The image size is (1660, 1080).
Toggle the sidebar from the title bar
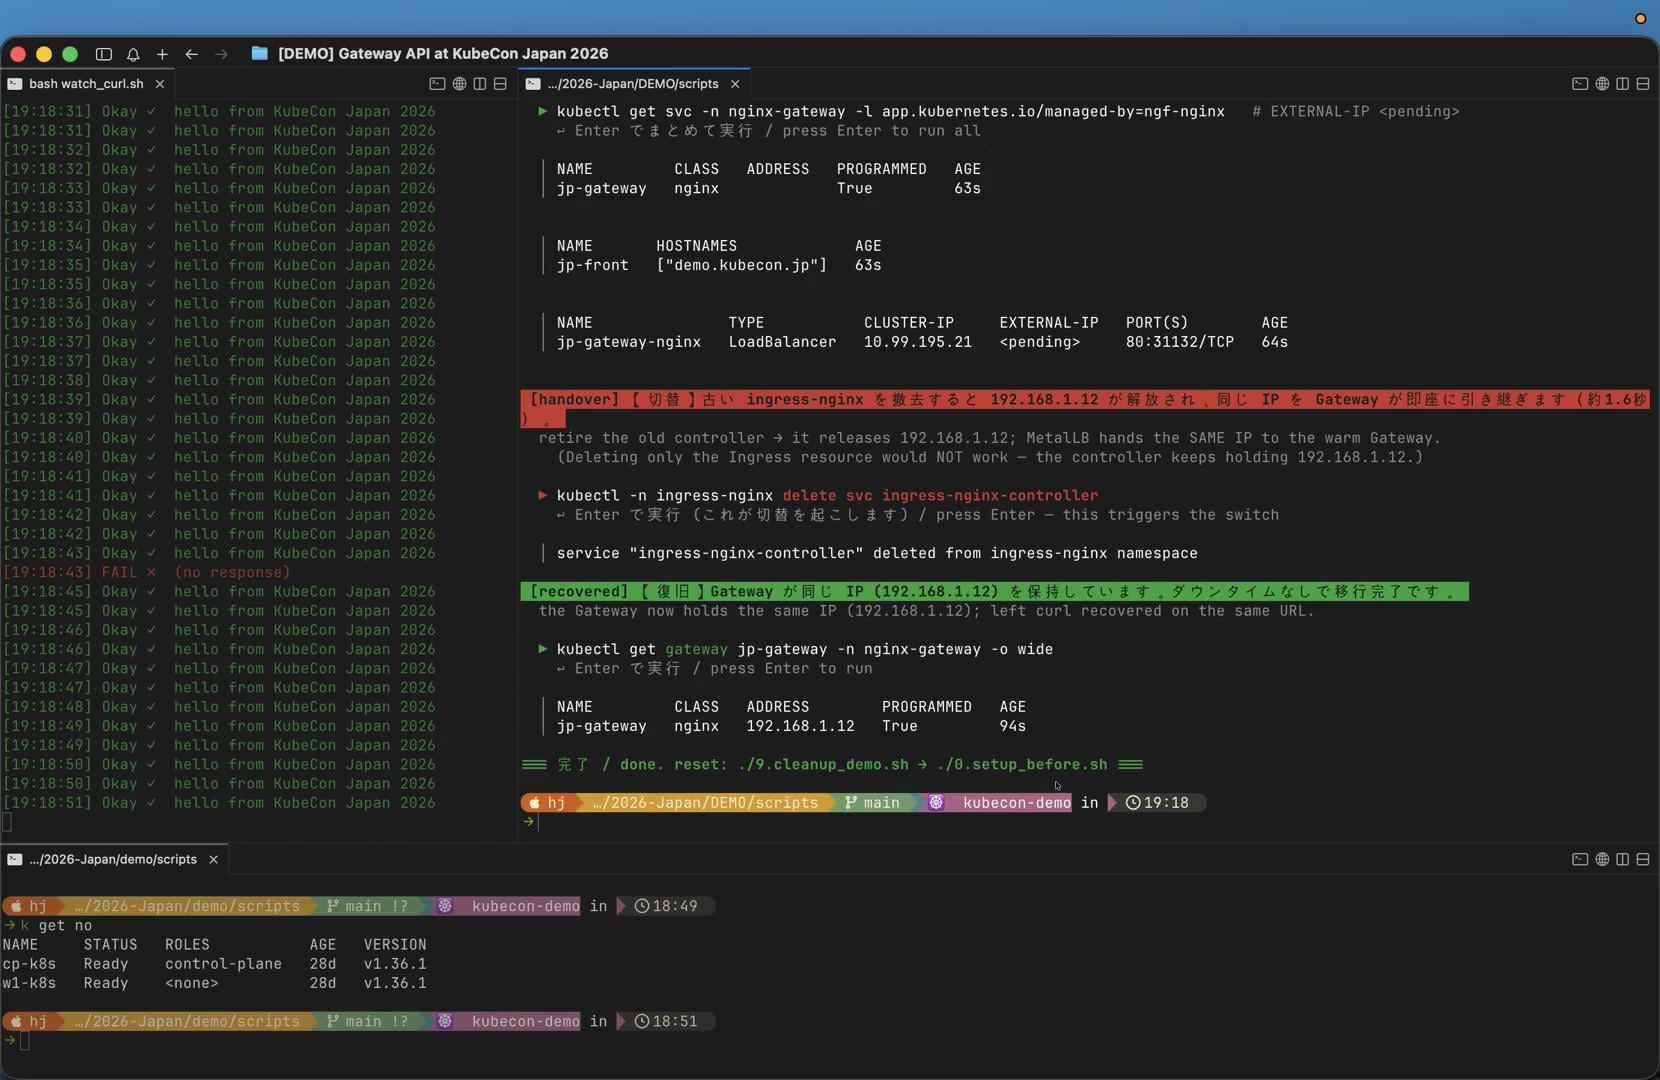103,54
